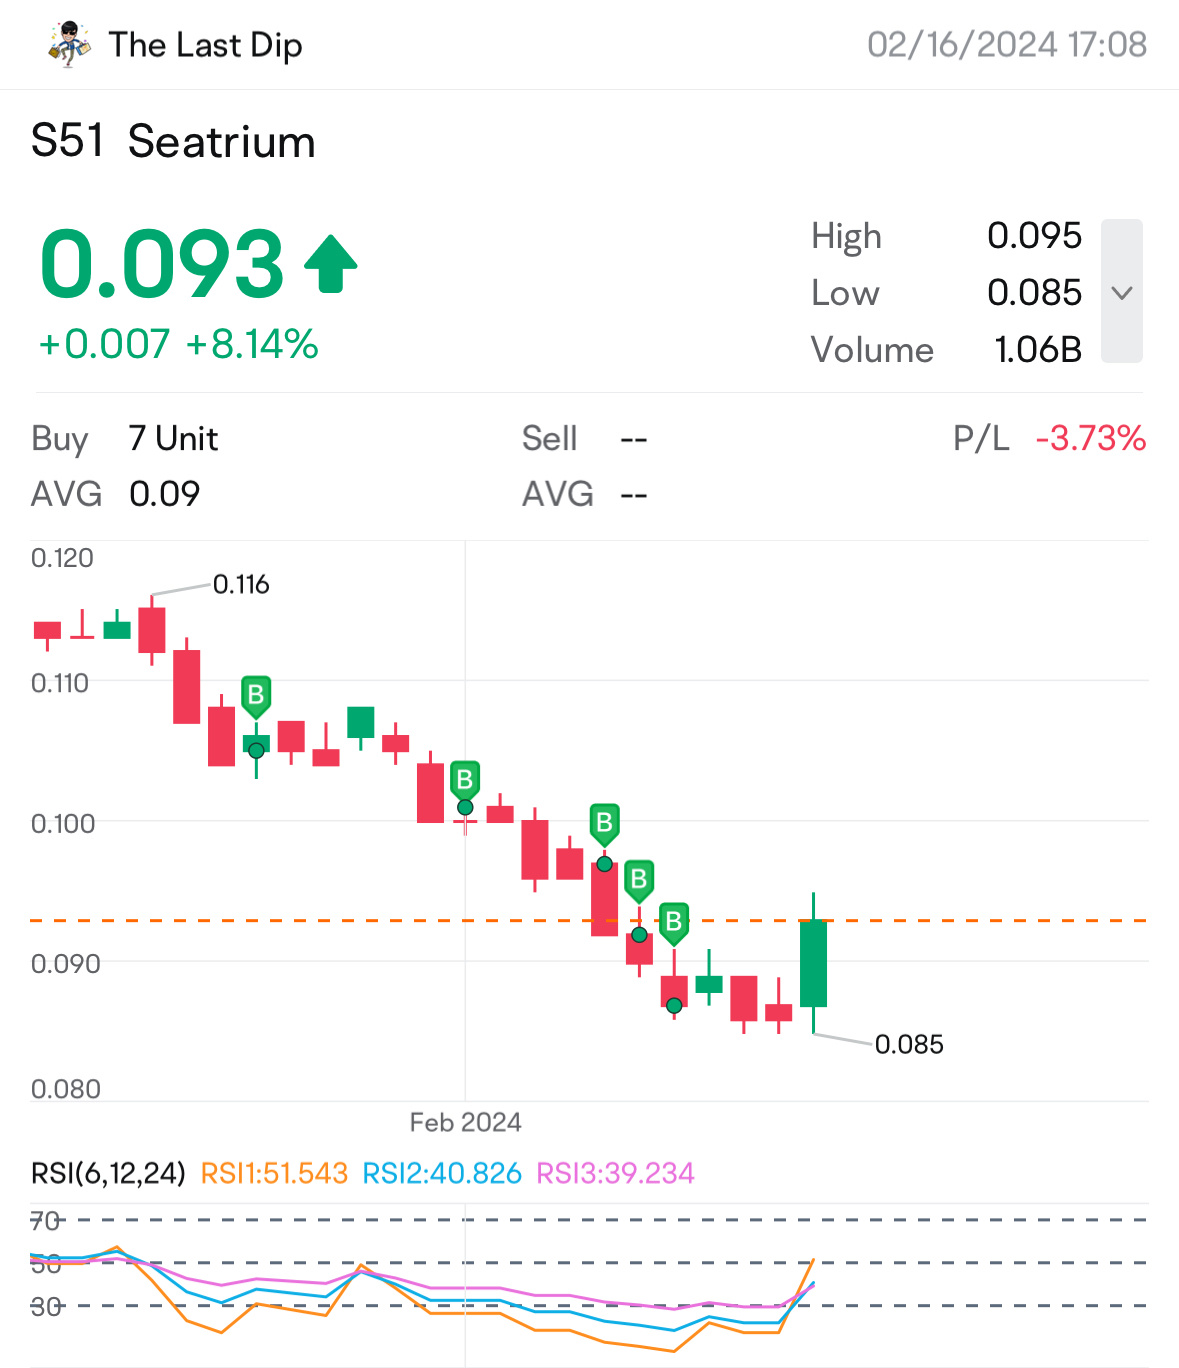Tap the Volume 1.06B value
The height and width of the screenshot is (1368, 1179).
1038,350
